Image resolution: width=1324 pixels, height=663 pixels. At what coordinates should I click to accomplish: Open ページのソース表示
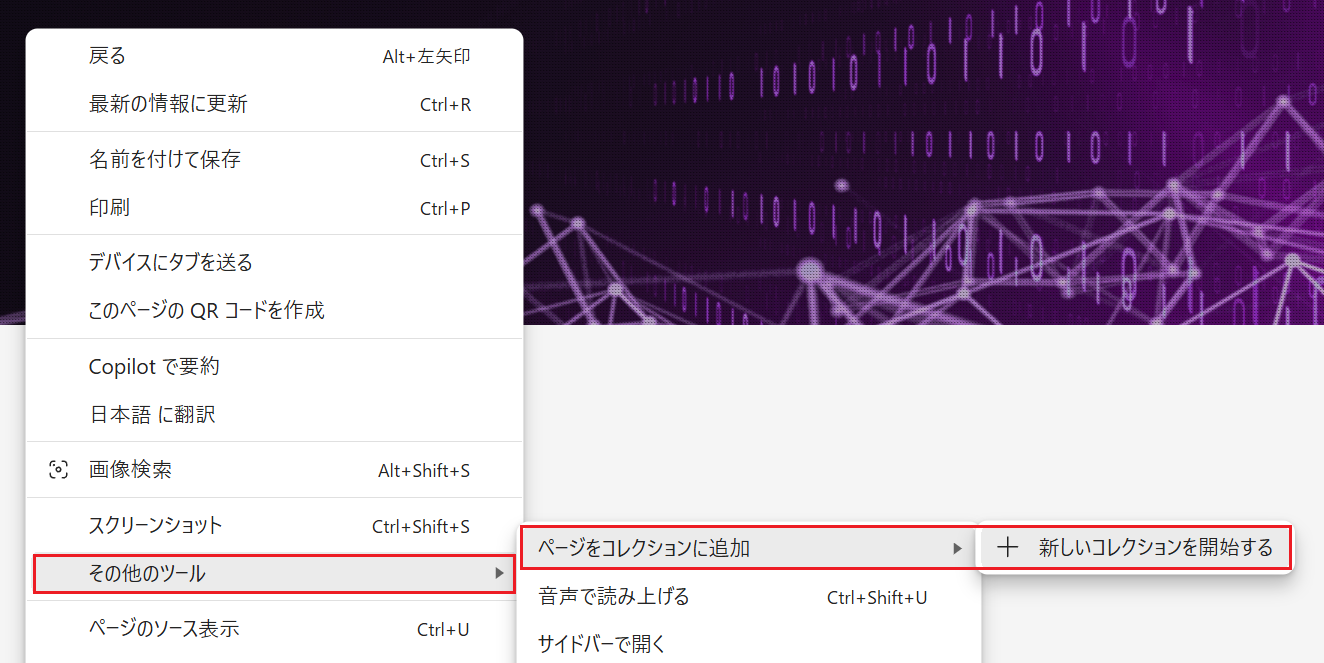[164, 629]
